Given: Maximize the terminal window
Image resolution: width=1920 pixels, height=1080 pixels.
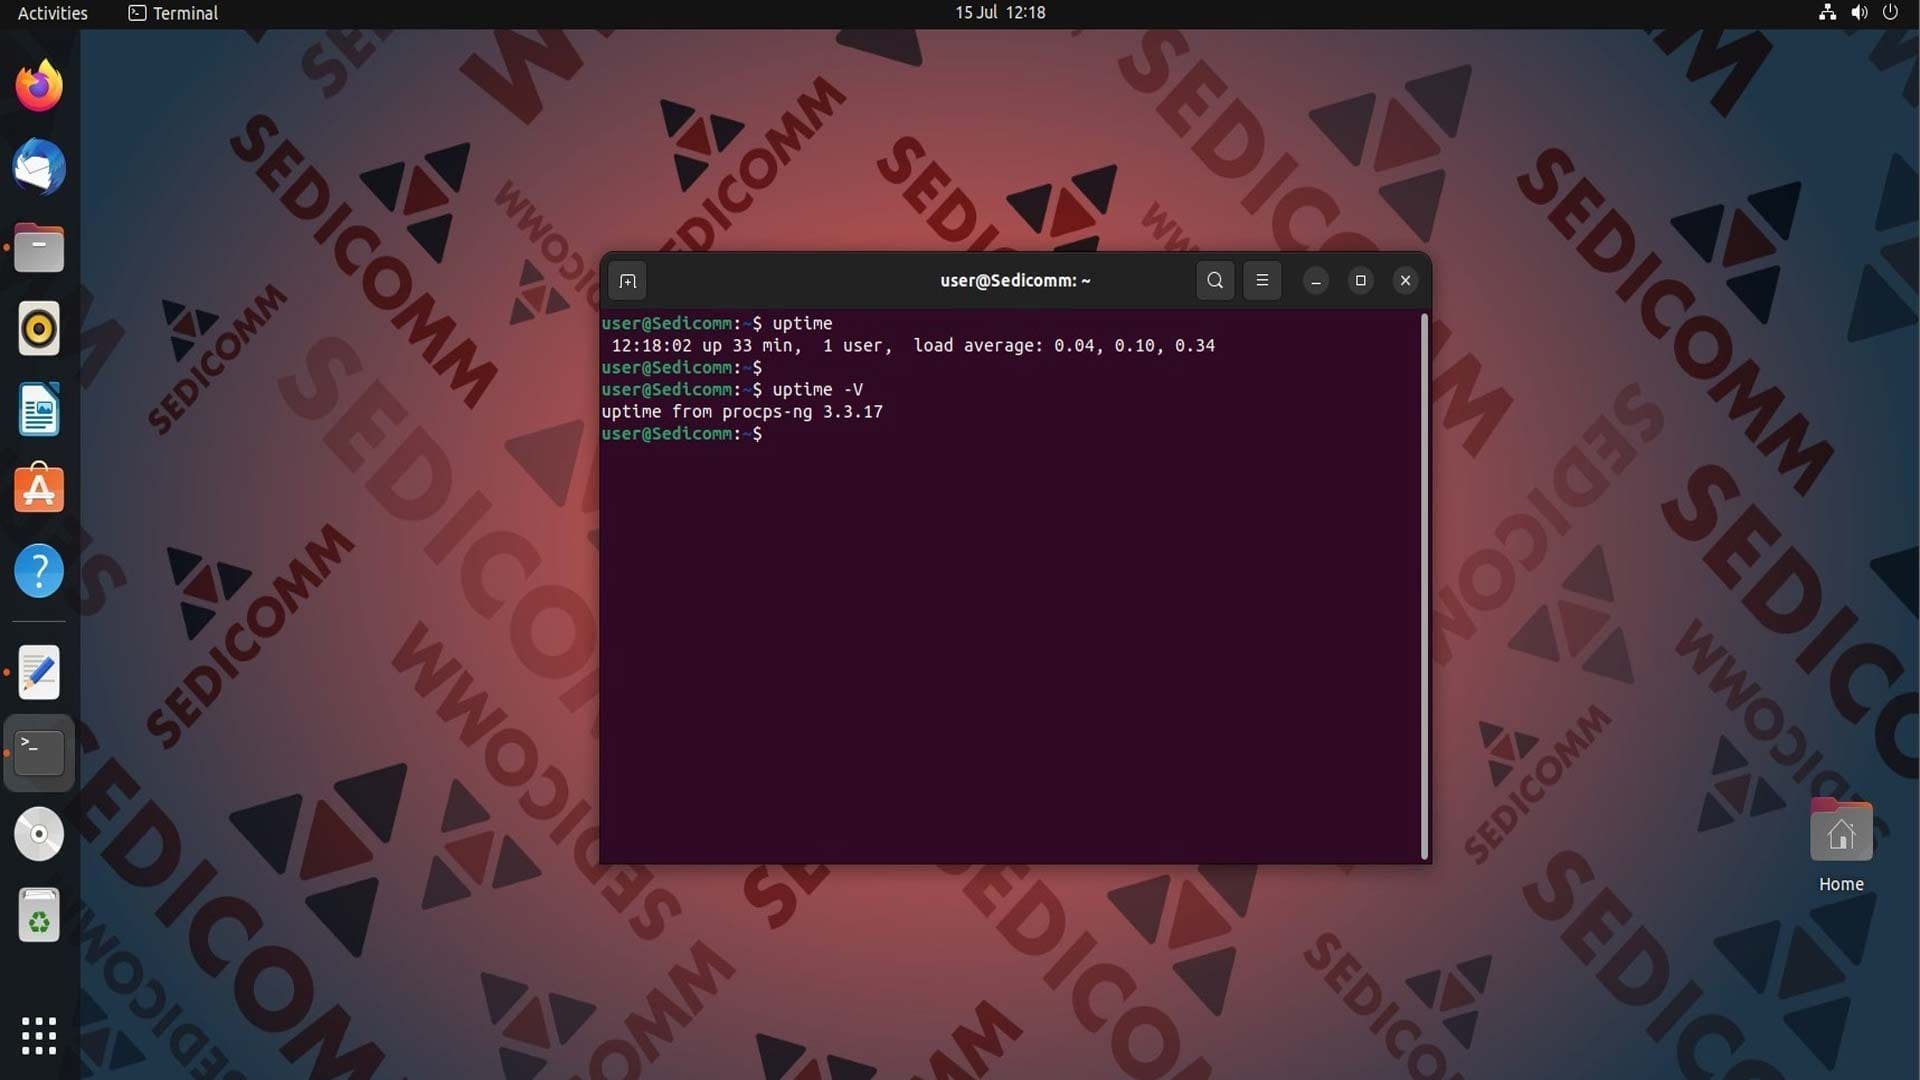Looking at the screenshot, I should [1360, 281].
